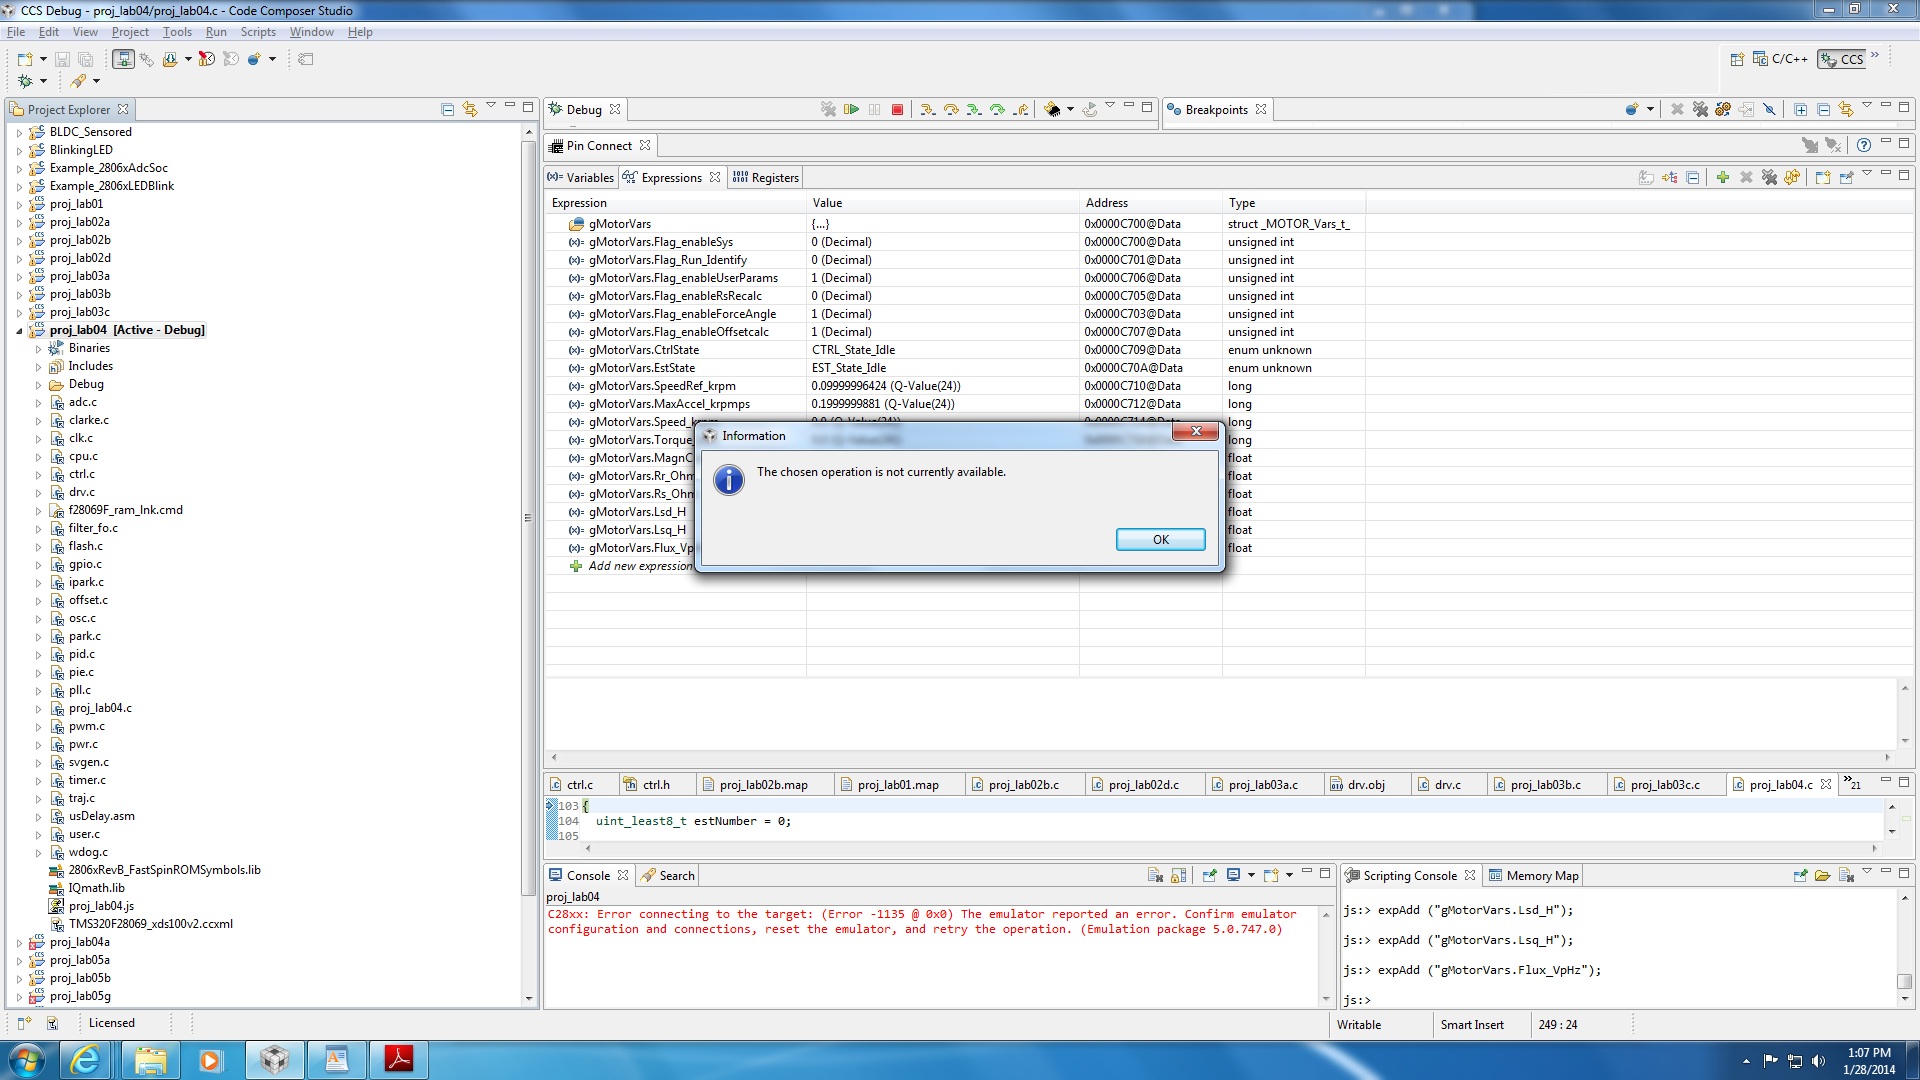Click the New file icon in main toolbar

coord(25,59)
